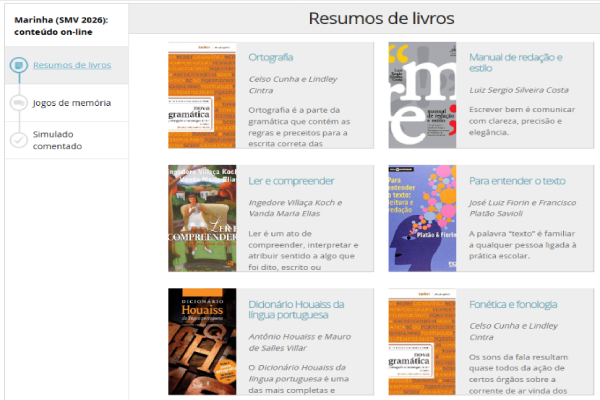Screen dimensions: 600x400
Task: Click author text Ingedore Villaça Koch e Vanda Maria Elias
Action: tap(295, 208)
